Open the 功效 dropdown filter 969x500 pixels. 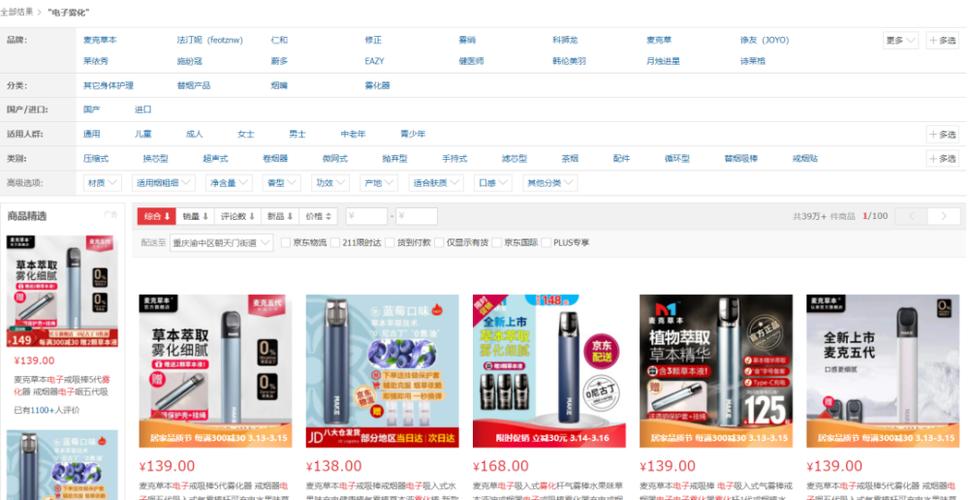click(330, 183)
